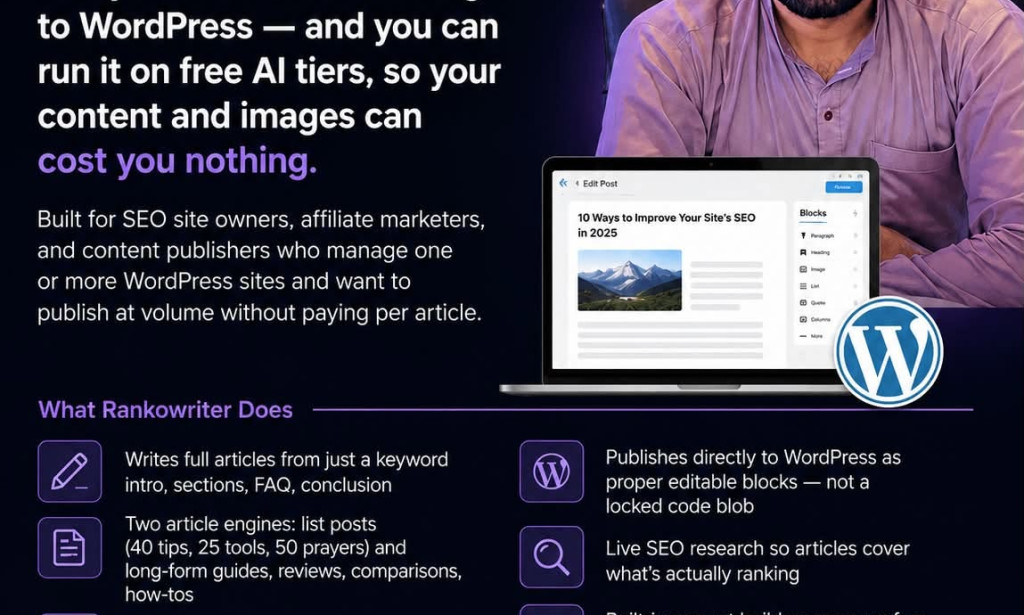Screen dimensions: 1024x615
Task: Click the document article engines icon
Action: click(70, 548)
